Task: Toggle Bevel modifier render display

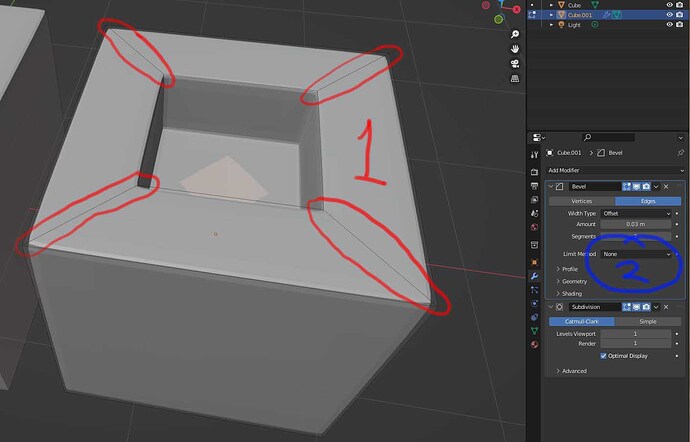Action: (x=646, y=187)
